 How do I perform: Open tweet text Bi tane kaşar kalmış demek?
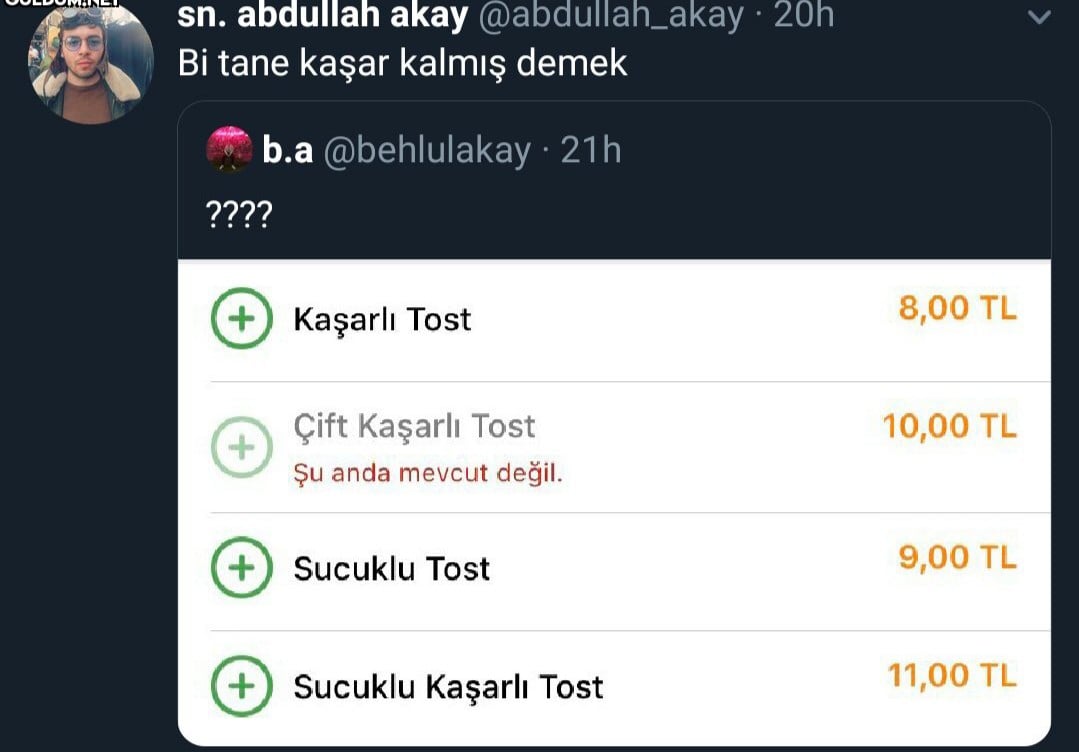point(403,63)
